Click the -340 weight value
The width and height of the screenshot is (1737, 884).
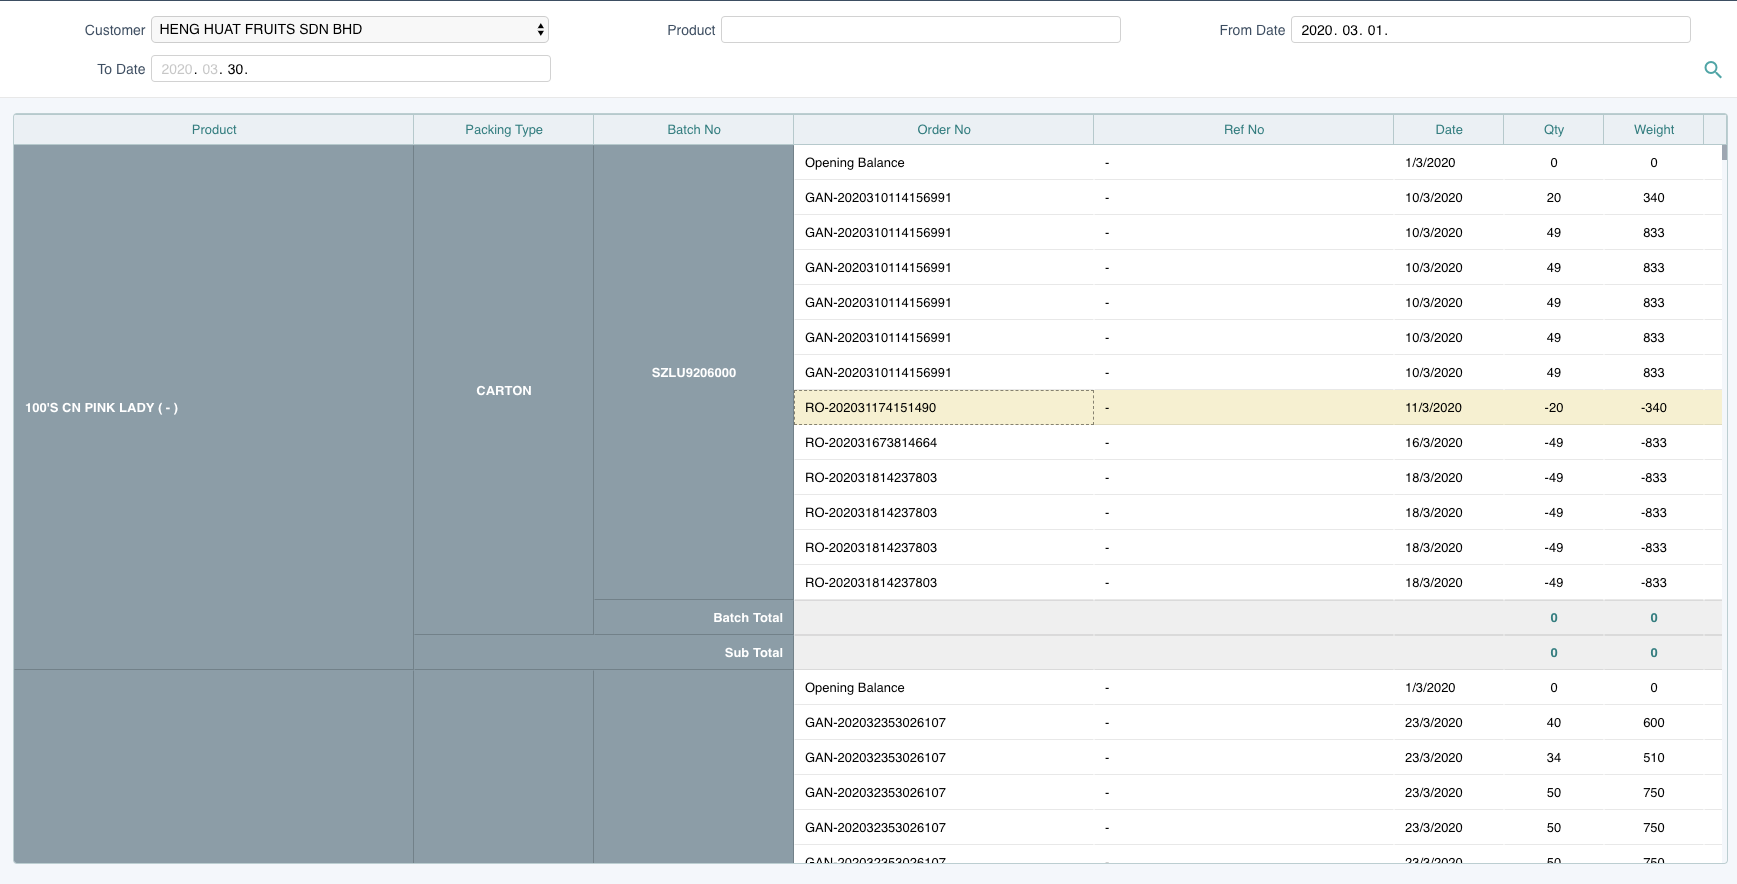[1654, 407]
